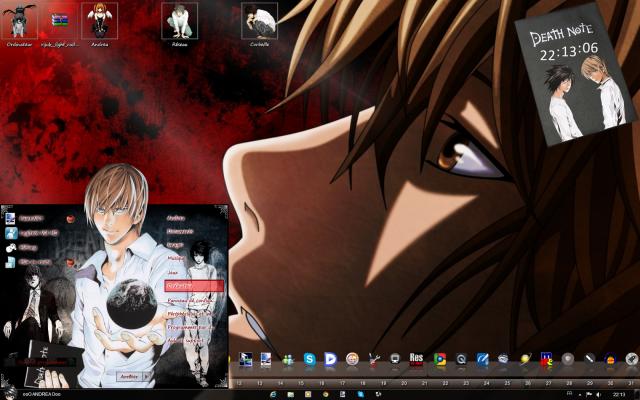The height and width of the screenshot is (400, 640).
Task: Click the Pac-Man style dock icon
Action: pos(546,359)
